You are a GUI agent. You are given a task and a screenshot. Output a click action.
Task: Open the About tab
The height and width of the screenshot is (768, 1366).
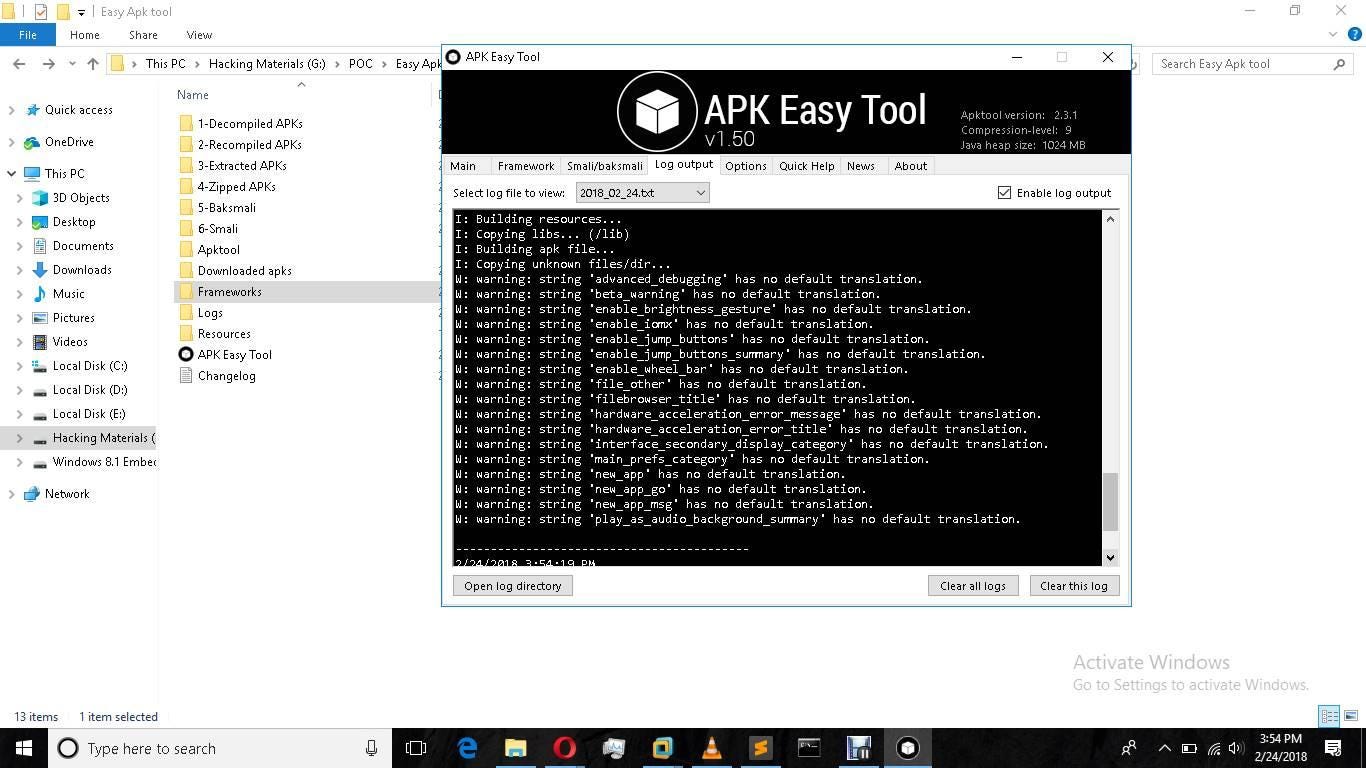(911, 166)
